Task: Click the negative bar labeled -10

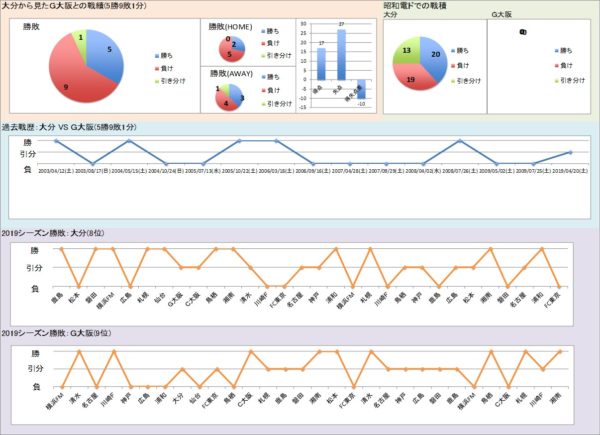Action: click(362, 90)
